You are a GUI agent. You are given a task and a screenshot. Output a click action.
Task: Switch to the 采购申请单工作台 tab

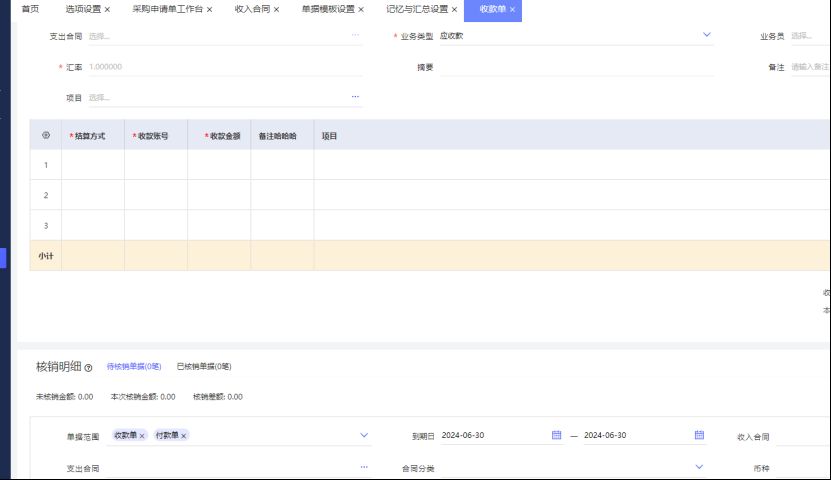[x=167, y=9]
